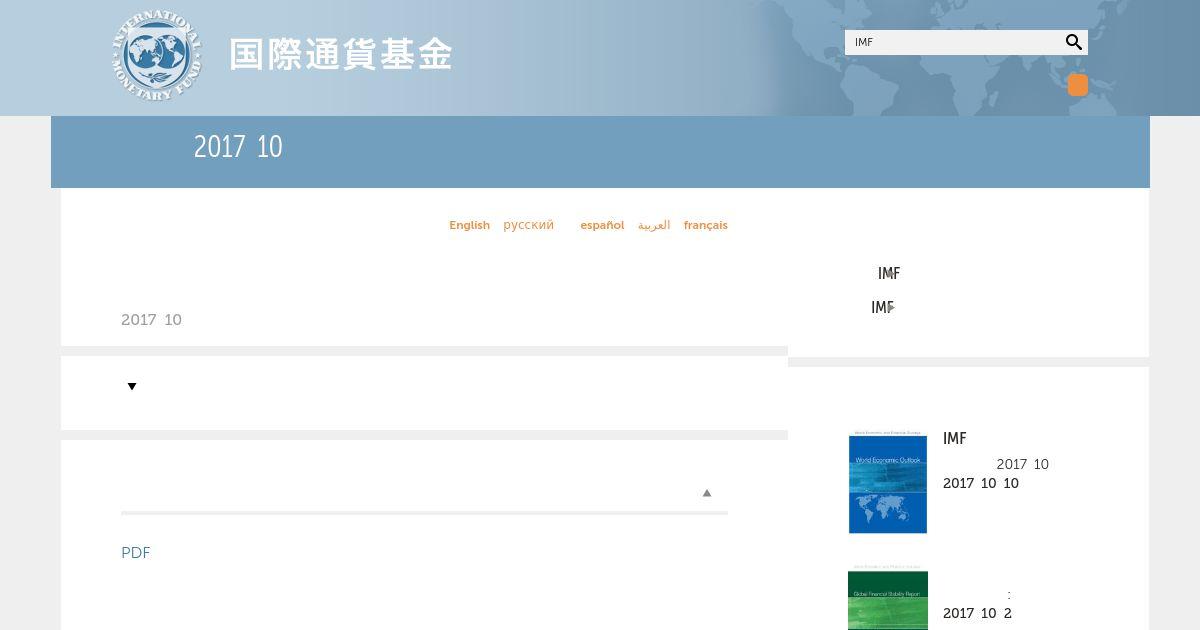Viewport: 1200px width, 630px height.
Task: Click the IMF globe logo
Action: coord(157,56)
